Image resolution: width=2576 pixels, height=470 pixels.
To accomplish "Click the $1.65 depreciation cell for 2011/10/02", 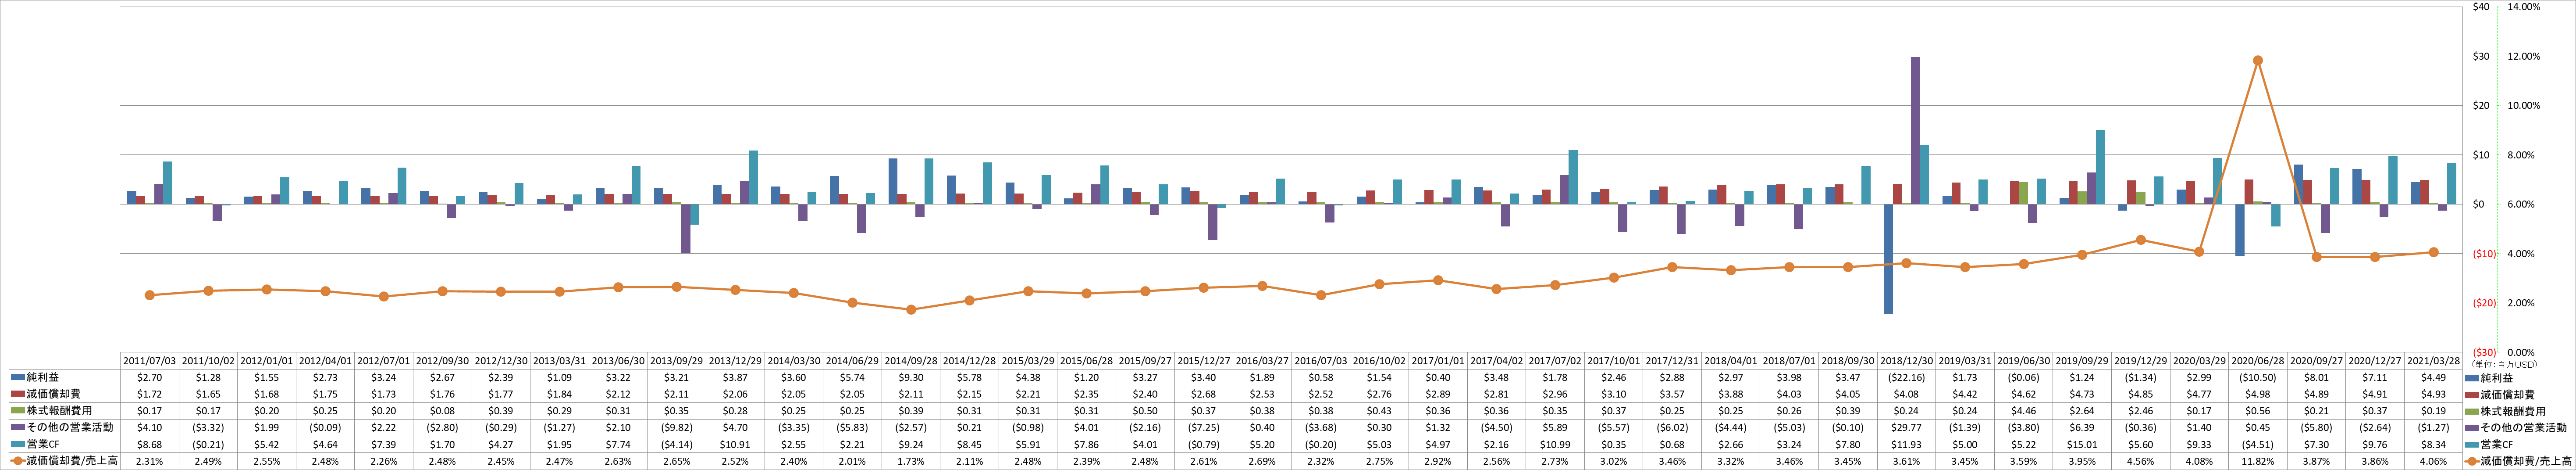I will (208, 394).
